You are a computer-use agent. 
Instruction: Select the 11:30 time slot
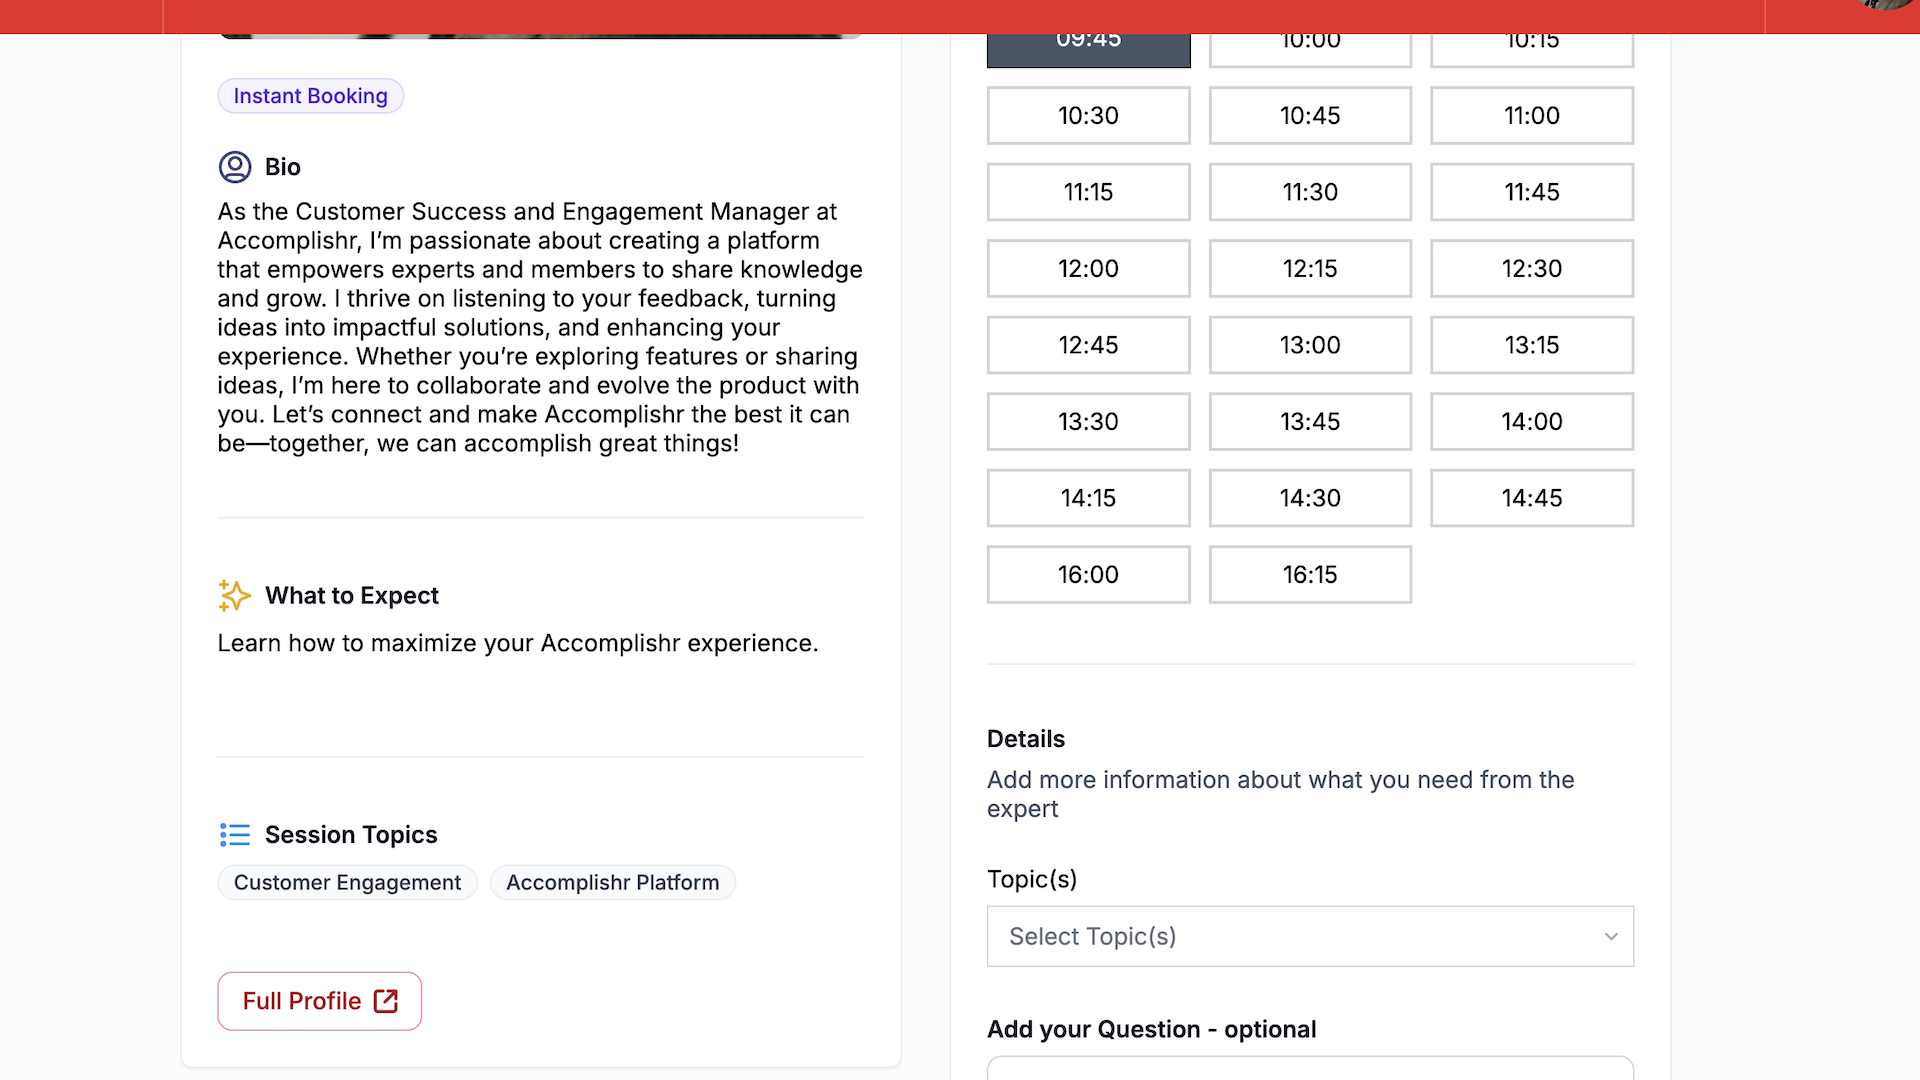(x=1310, y=192)
